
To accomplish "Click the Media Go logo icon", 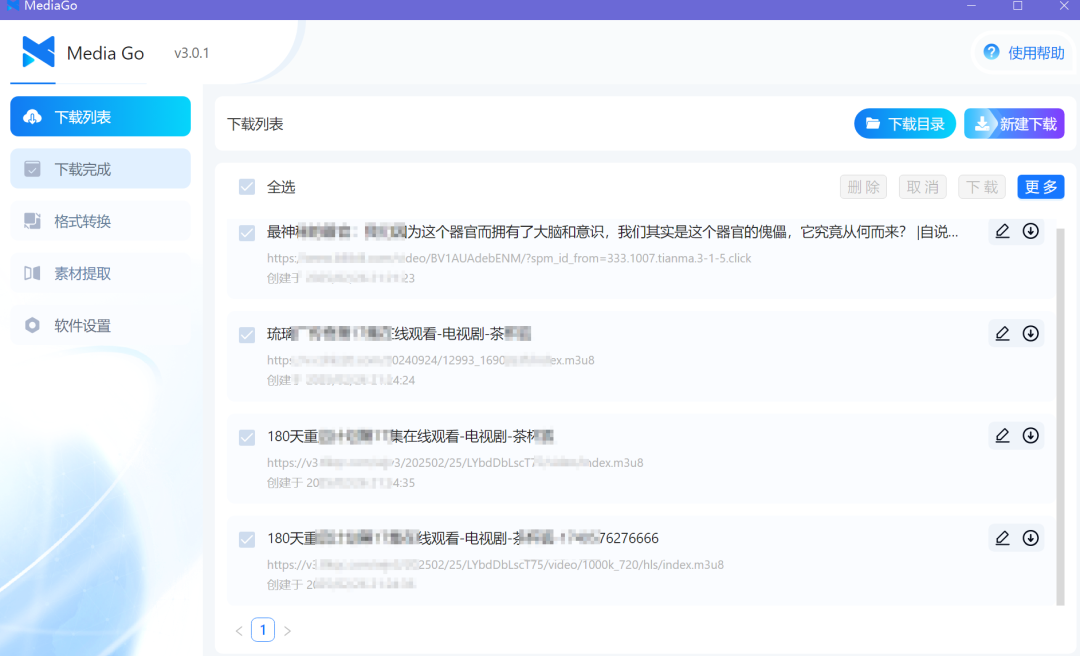I will coord(39,52).
